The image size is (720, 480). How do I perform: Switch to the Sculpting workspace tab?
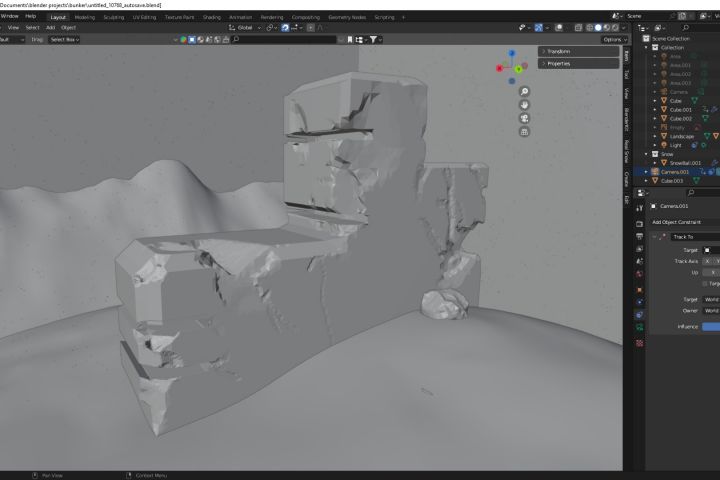pyautogui.click(x=114, y=17)
